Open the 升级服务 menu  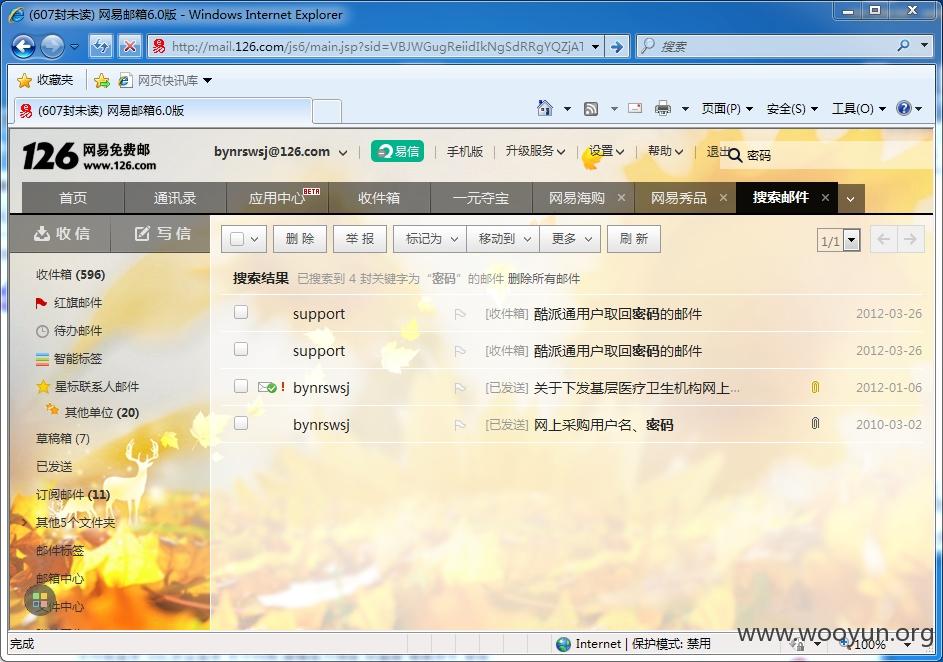pos(535,152)
